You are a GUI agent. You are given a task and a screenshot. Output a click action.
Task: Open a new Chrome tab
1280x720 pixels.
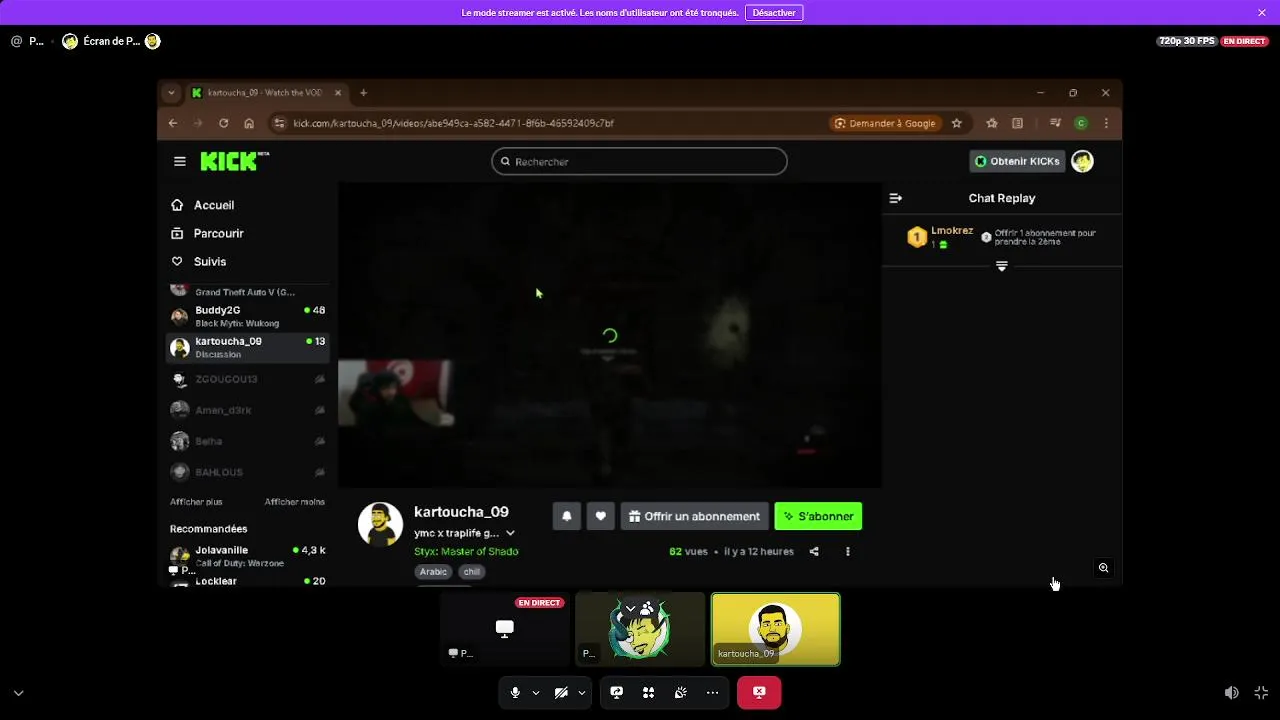363,93
